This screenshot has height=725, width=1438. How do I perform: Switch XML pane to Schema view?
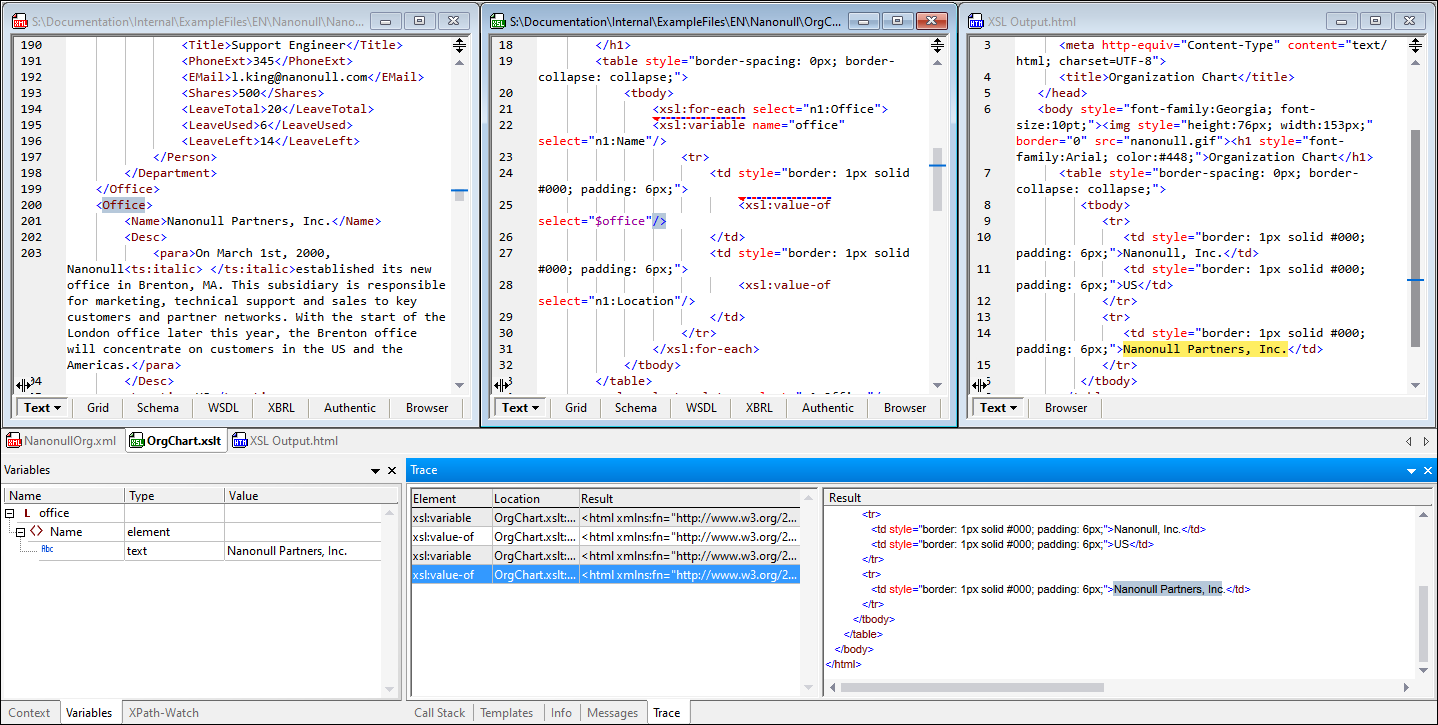tap(158, 407)
